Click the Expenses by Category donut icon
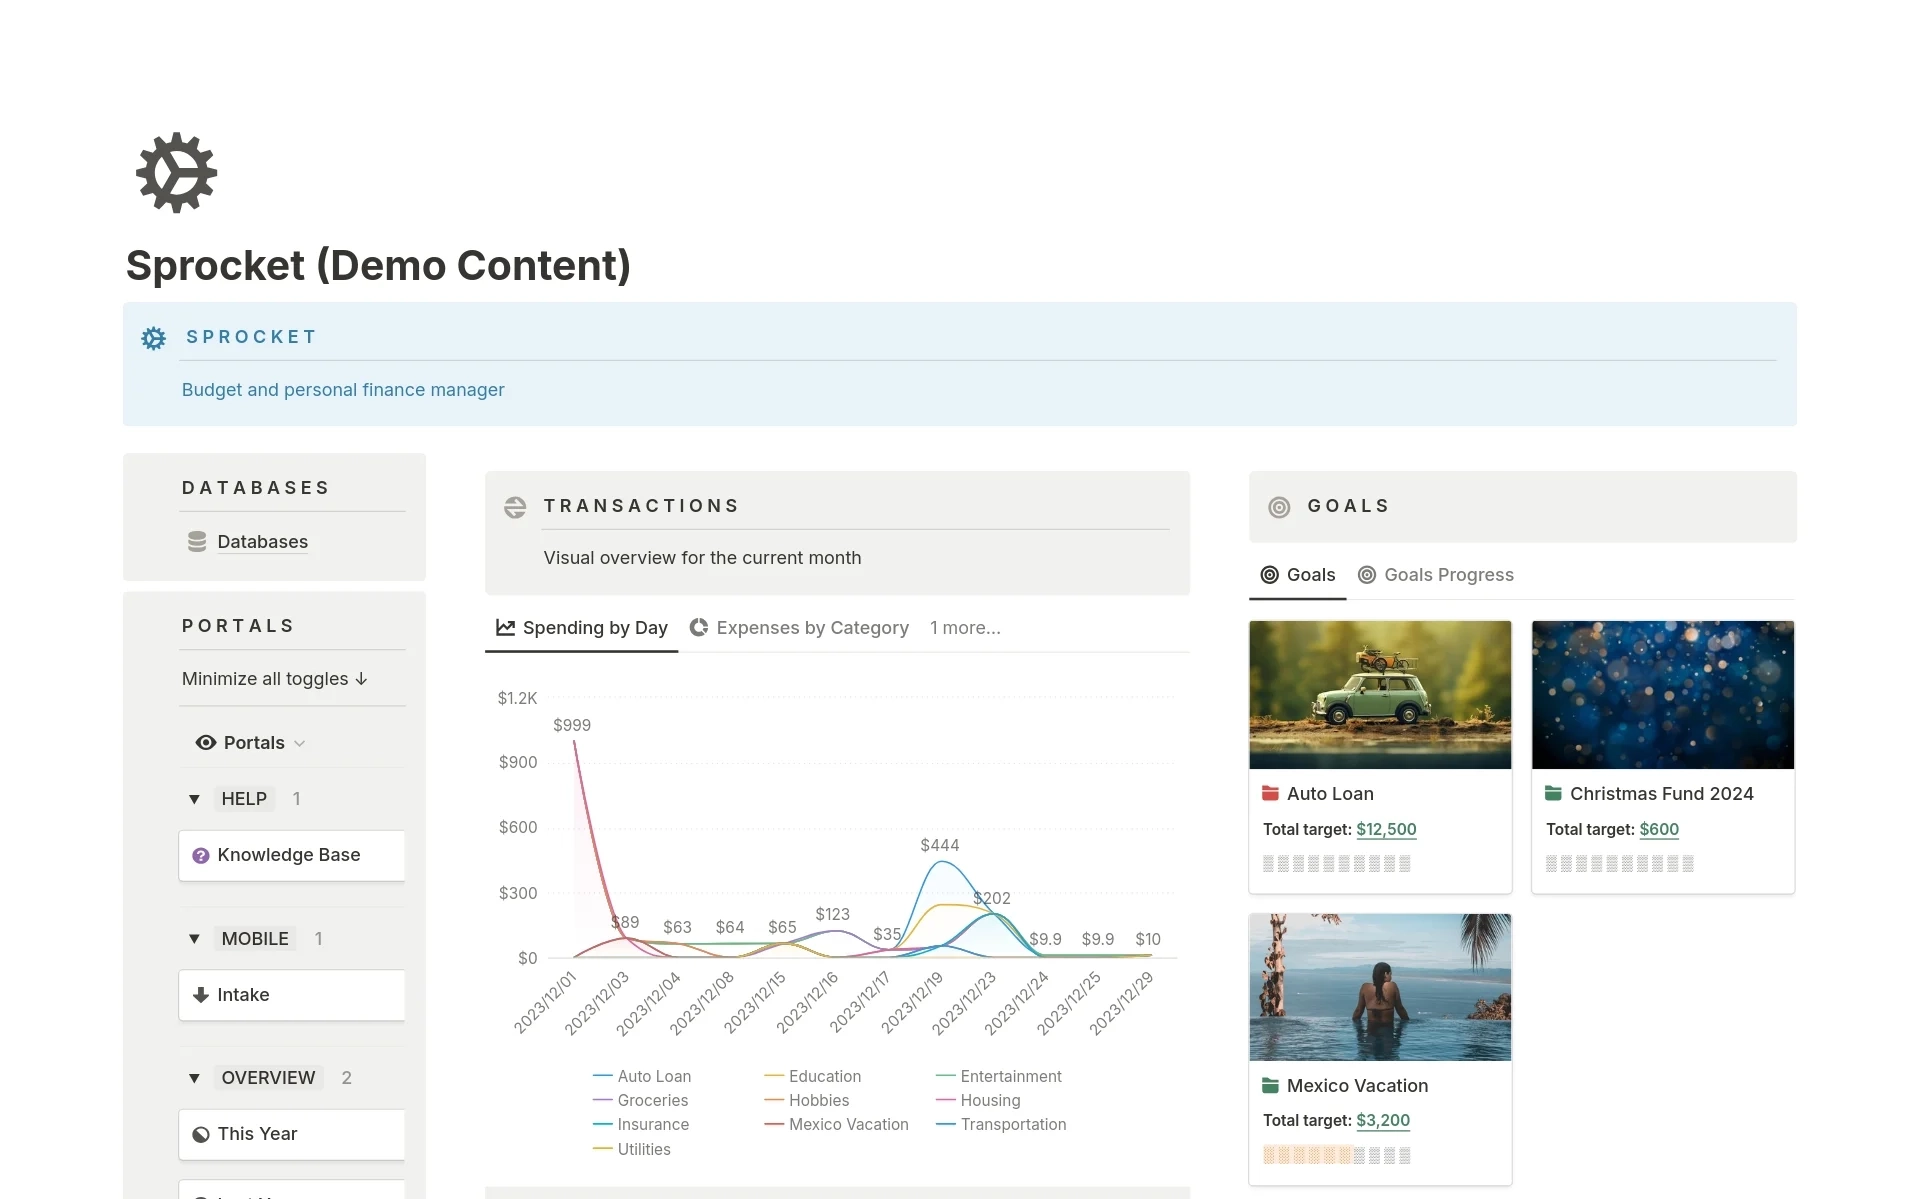 [699, 628]
